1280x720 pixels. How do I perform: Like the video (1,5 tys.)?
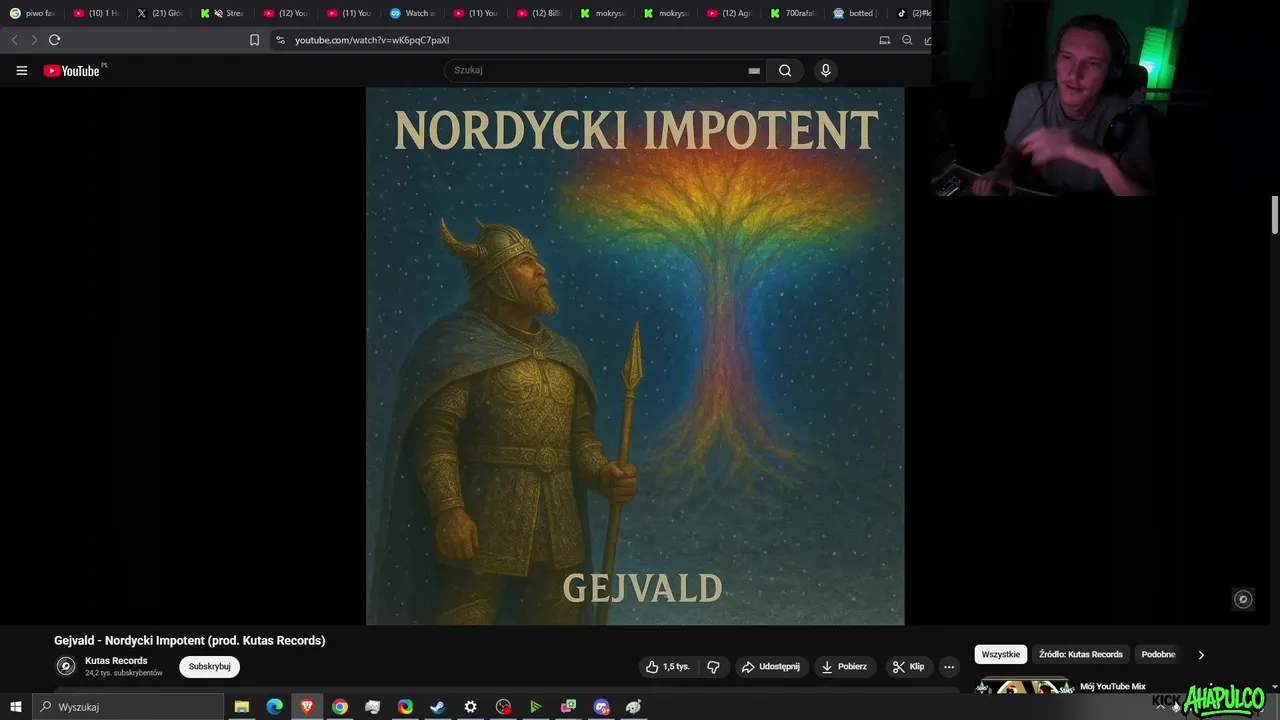(667, 666)
